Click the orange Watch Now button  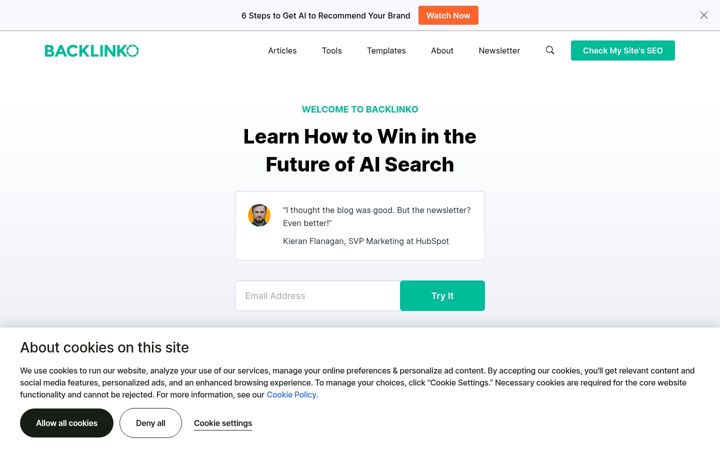448,15
